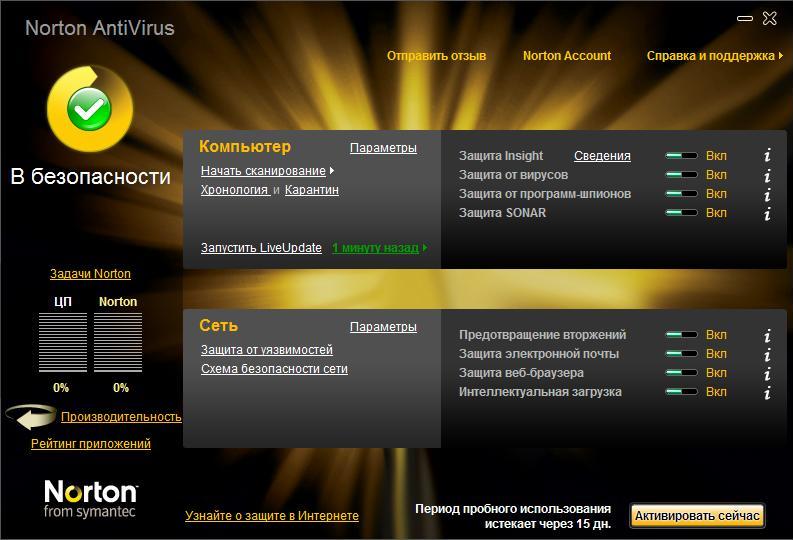Open info icon for Защита от программ-шпионов
The height and width of the screenshot is (540, 793).
click(767, 194)
